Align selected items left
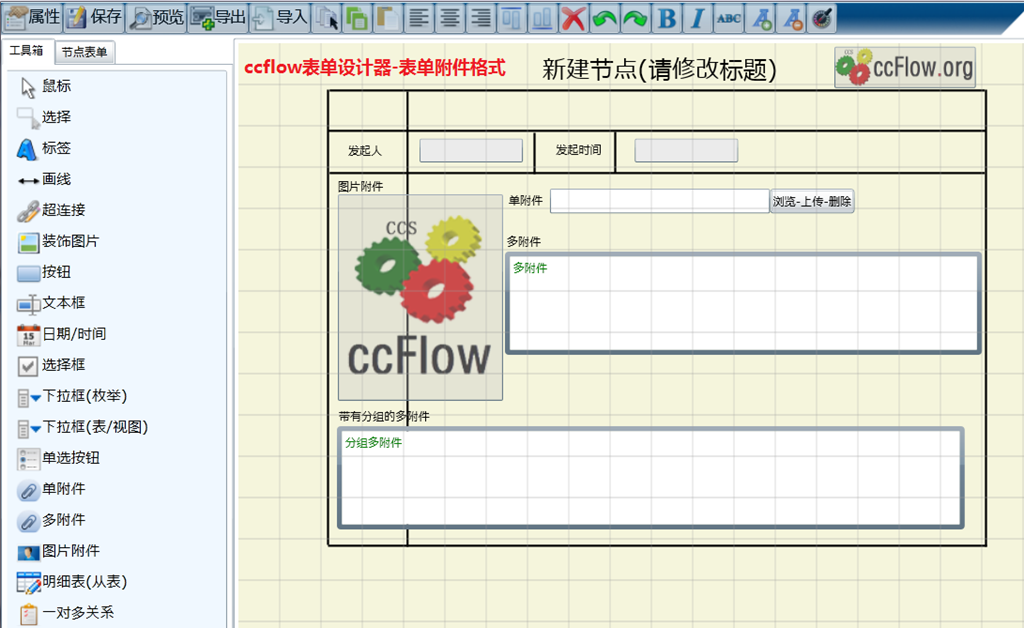1024x628 pixels. (419, 18)
